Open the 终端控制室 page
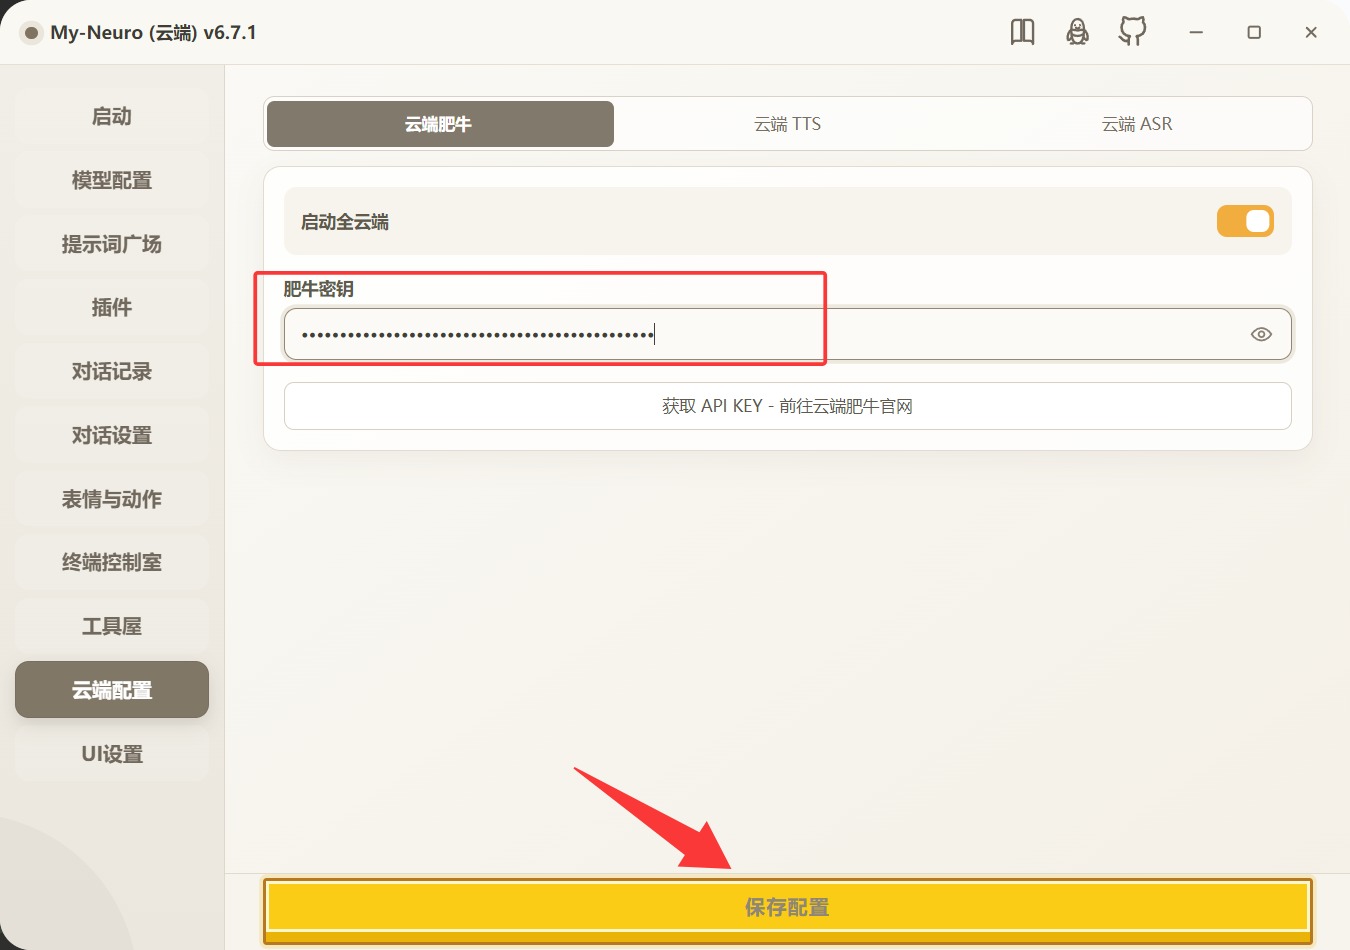Screen dimensions: 1350x950 coord(112,562)
